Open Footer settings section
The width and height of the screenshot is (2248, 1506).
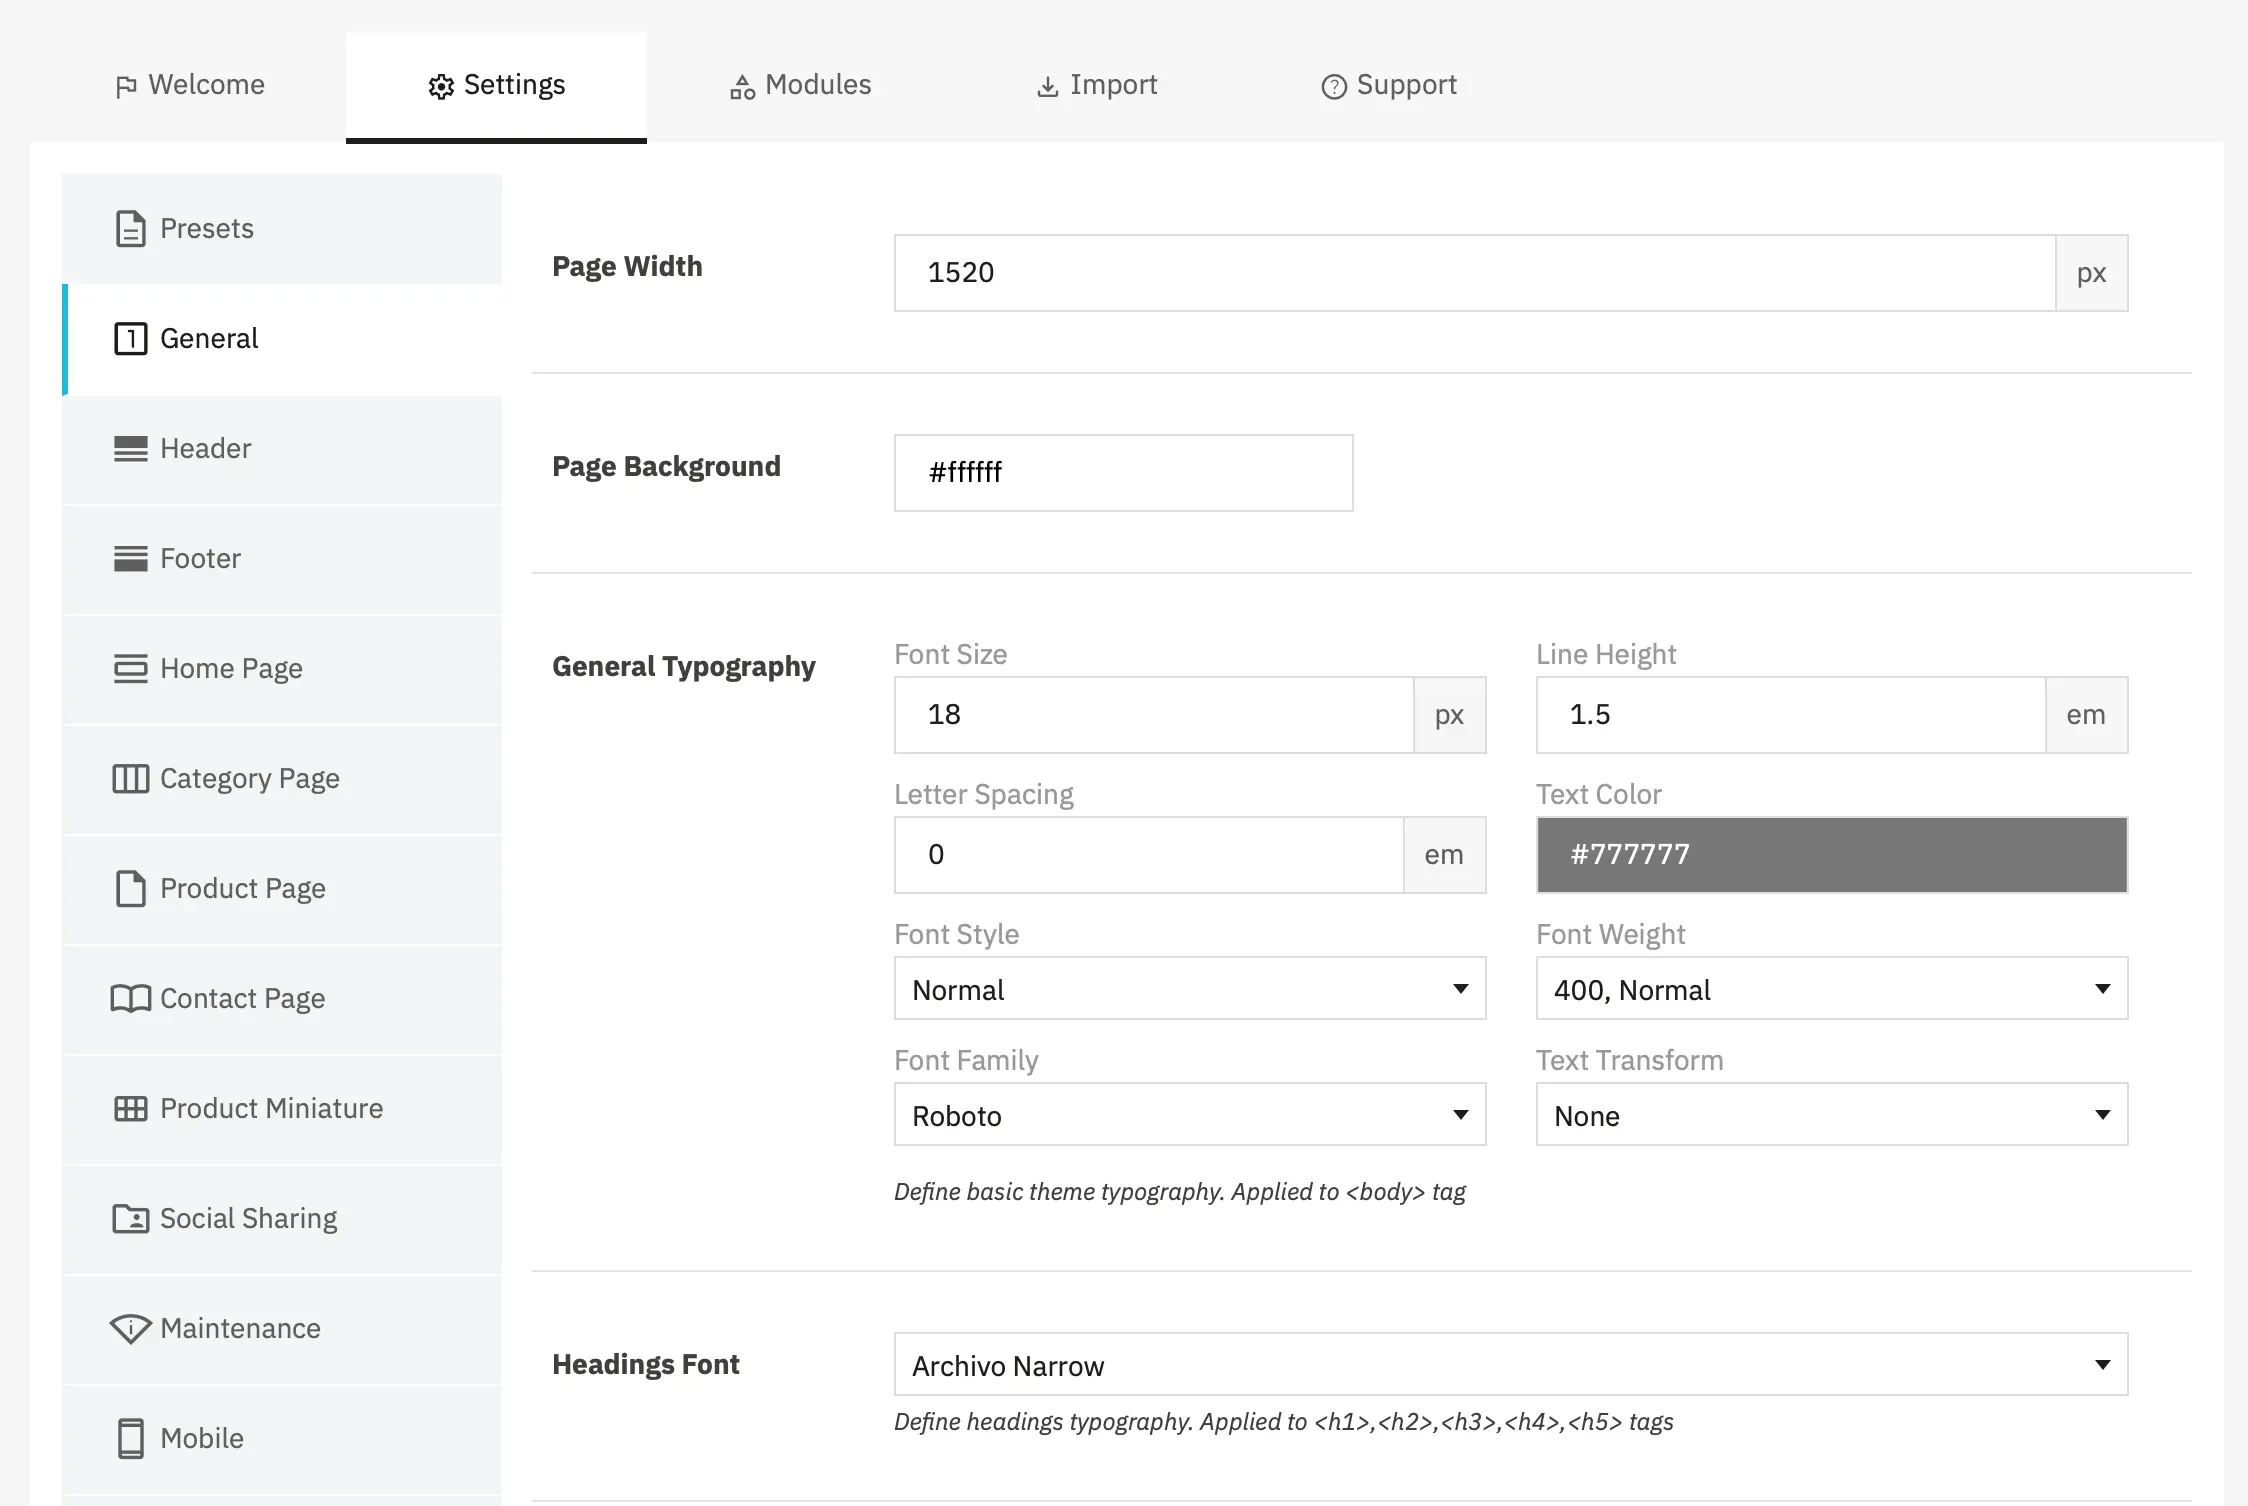point(282,559)
